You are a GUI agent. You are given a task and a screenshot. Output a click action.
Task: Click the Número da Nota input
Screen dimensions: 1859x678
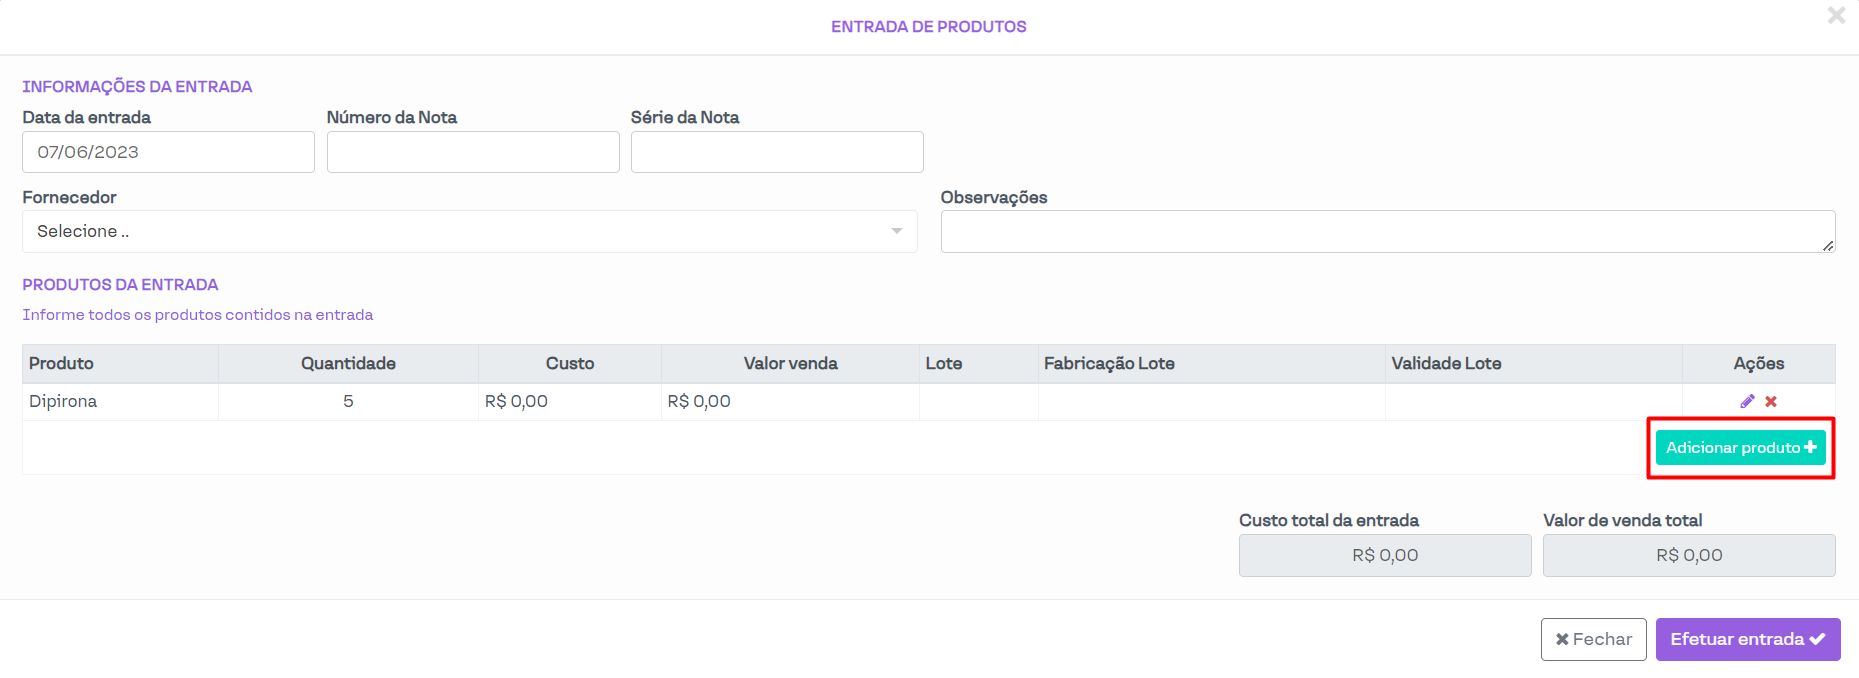point(473,152)
